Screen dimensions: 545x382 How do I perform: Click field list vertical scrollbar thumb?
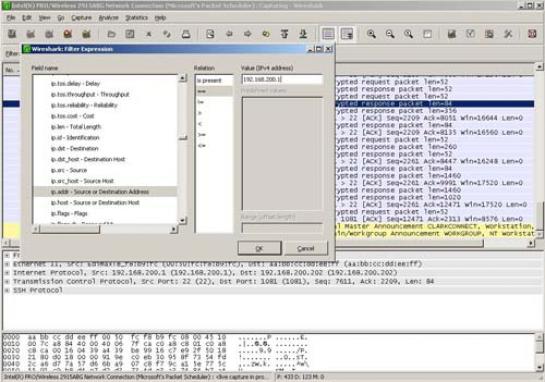[183, 138]
